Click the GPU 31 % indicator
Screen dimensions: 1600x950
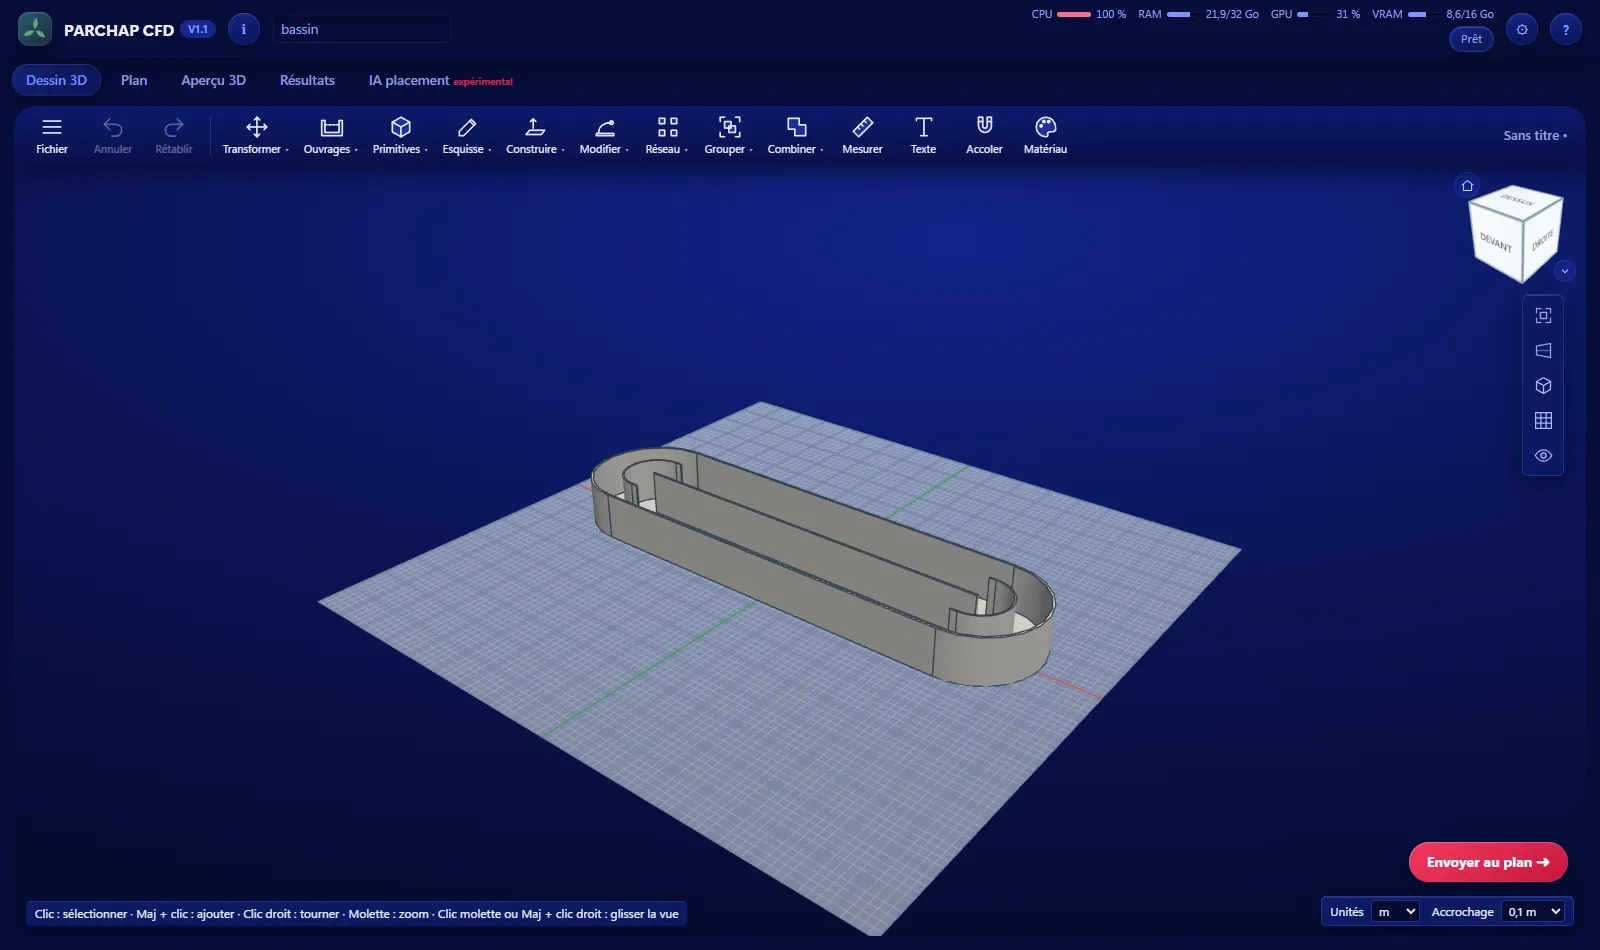click(1315, 14)
